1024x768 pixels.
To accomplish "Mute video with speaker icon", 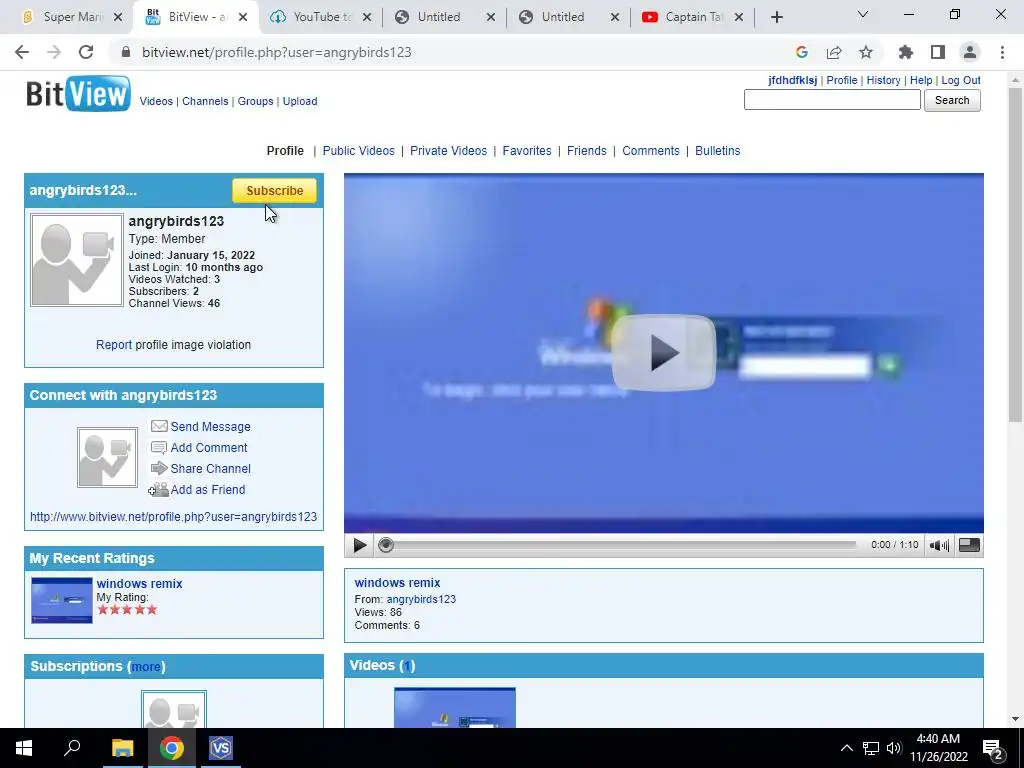I will pyautogui.click(x=939, y=545).
